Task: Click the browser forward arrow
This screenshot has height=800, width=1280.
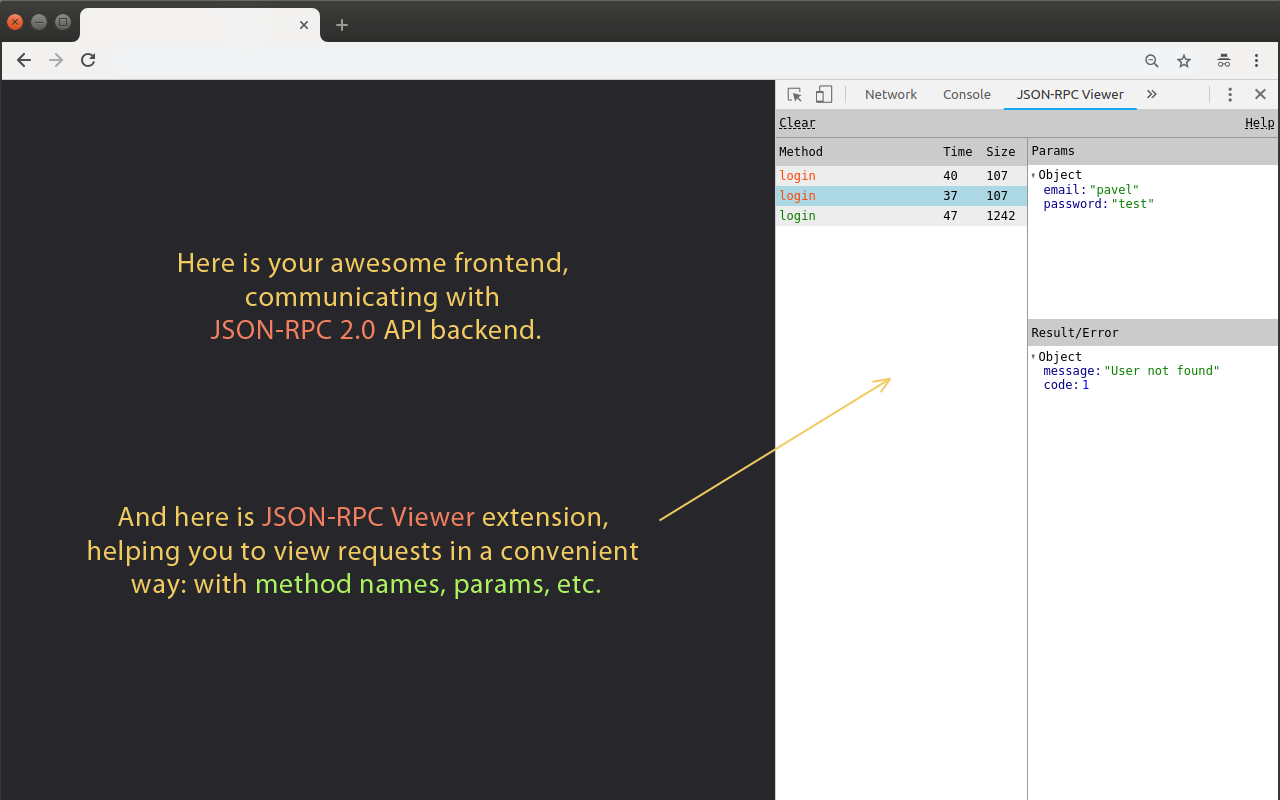Action: (56, 60)
